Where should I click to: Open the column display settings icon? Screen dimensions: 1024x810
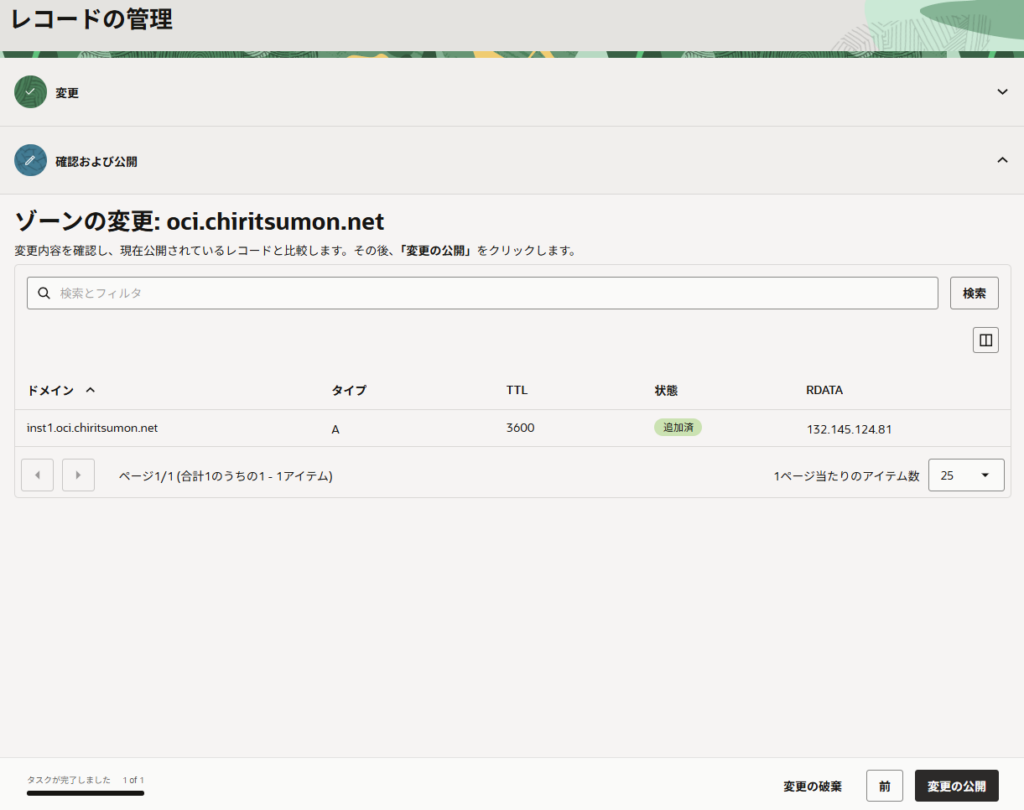[x=985, y=340]
